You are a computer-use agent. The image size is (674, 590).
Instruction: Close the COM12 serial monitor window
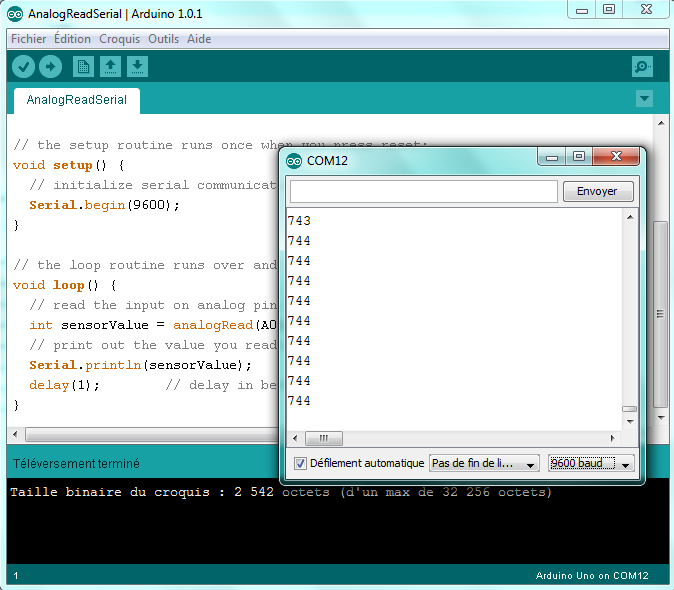pos(616,157)
